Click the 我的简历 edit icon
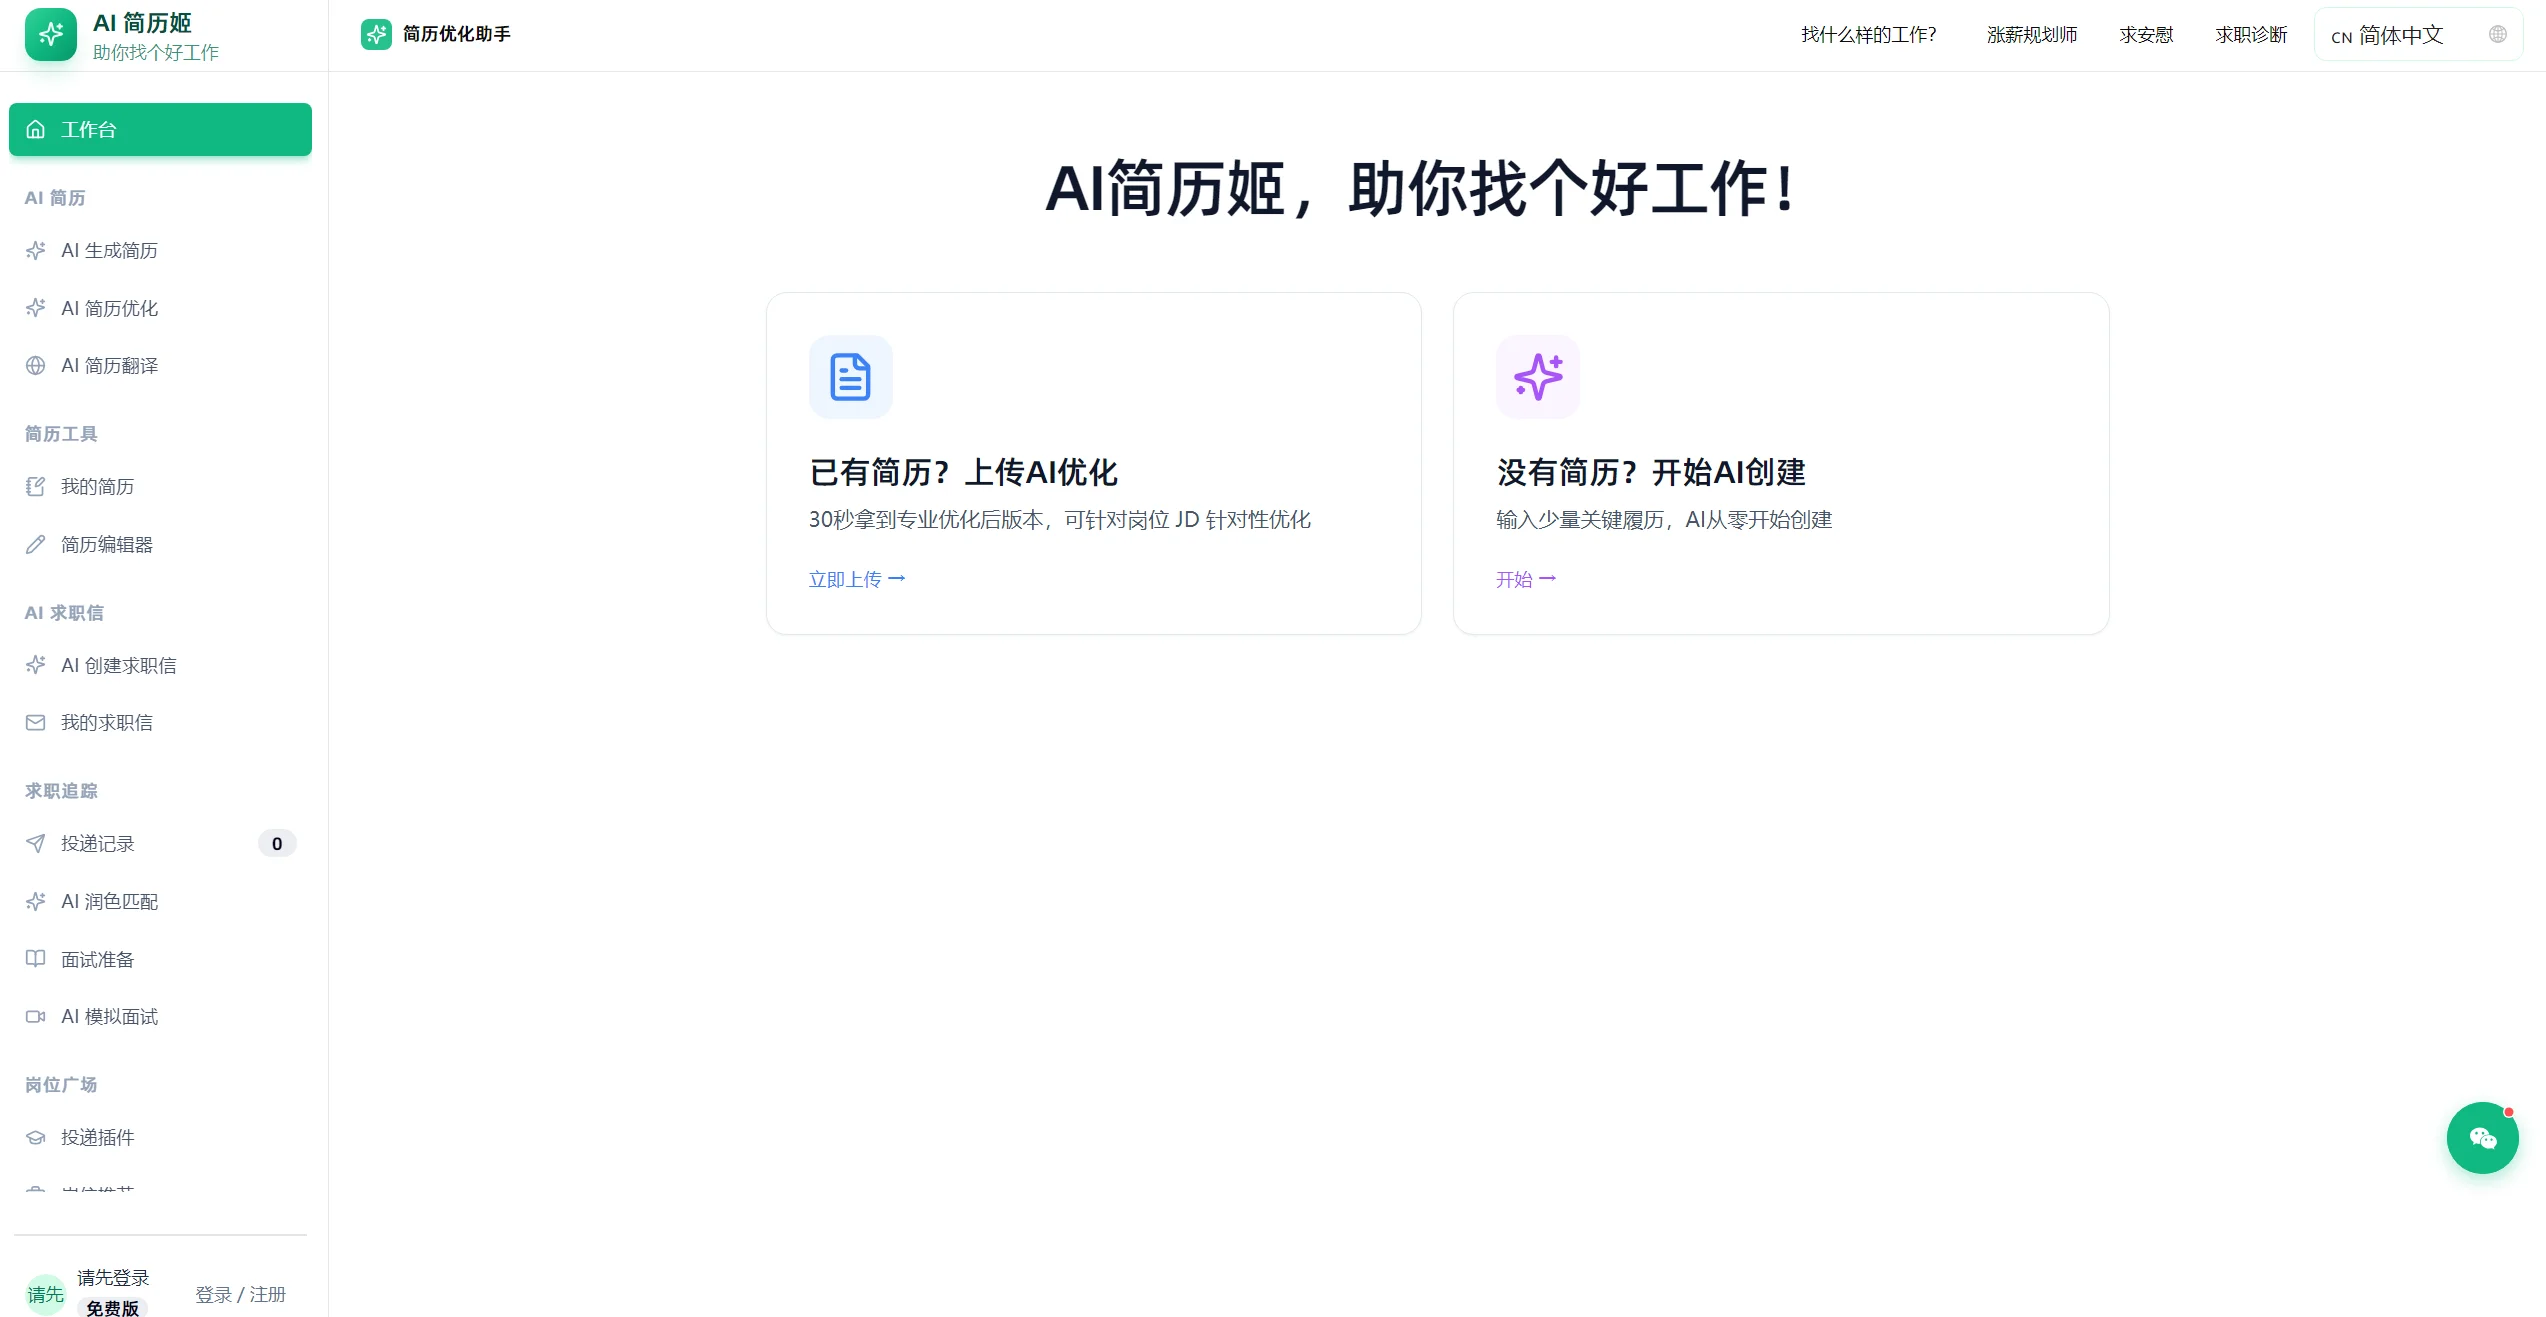This screenshot has height=1317, width=2546. point(36,487)
